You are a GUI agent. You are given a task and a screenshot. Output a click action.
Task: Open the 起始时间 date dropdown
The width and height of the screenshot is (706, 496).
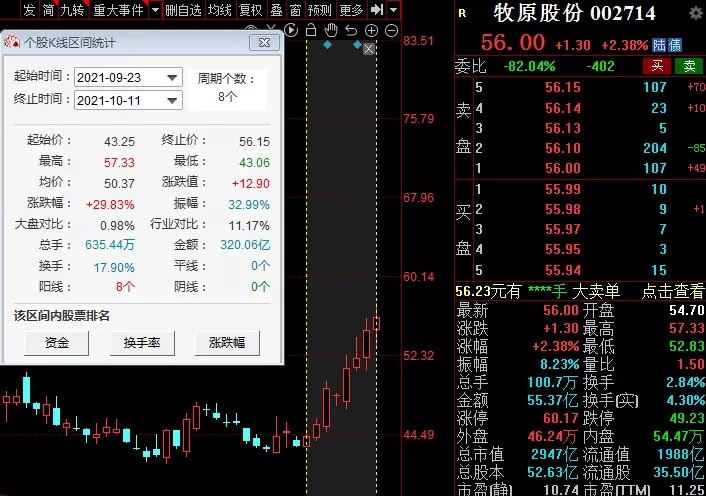click(x=172, y=77)
